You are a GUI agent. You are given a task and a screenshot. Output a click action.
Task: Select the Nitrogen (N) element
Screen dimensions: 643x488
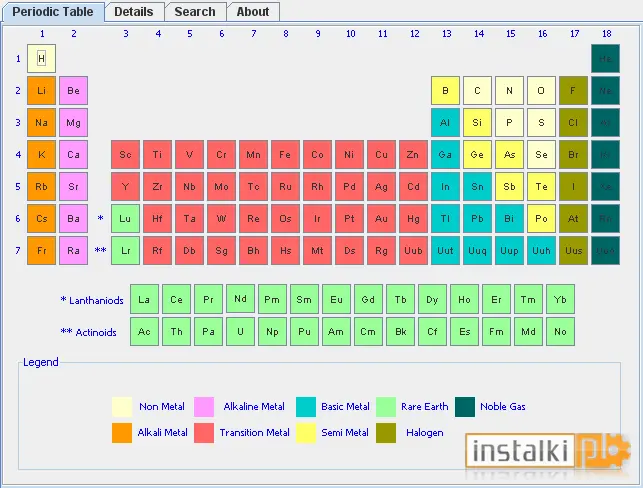pyautogui.click(x=509, y=91)
